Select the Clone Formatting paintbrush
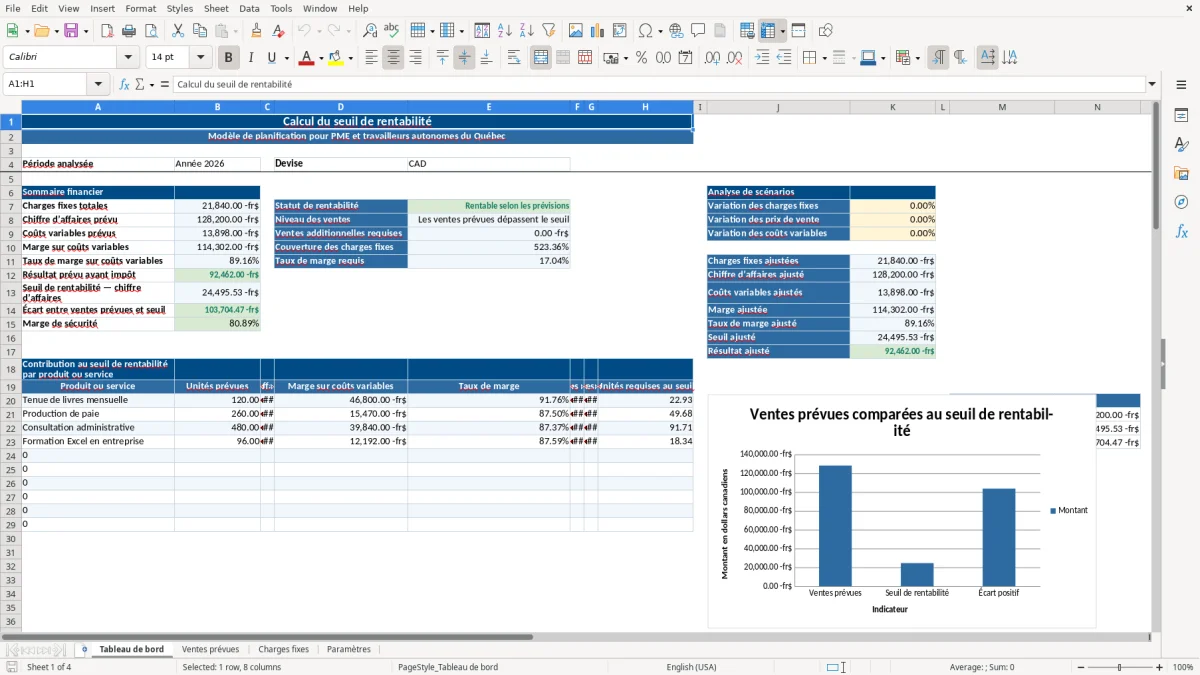This screenshot has width=1200, height=675. coord(256,31)
